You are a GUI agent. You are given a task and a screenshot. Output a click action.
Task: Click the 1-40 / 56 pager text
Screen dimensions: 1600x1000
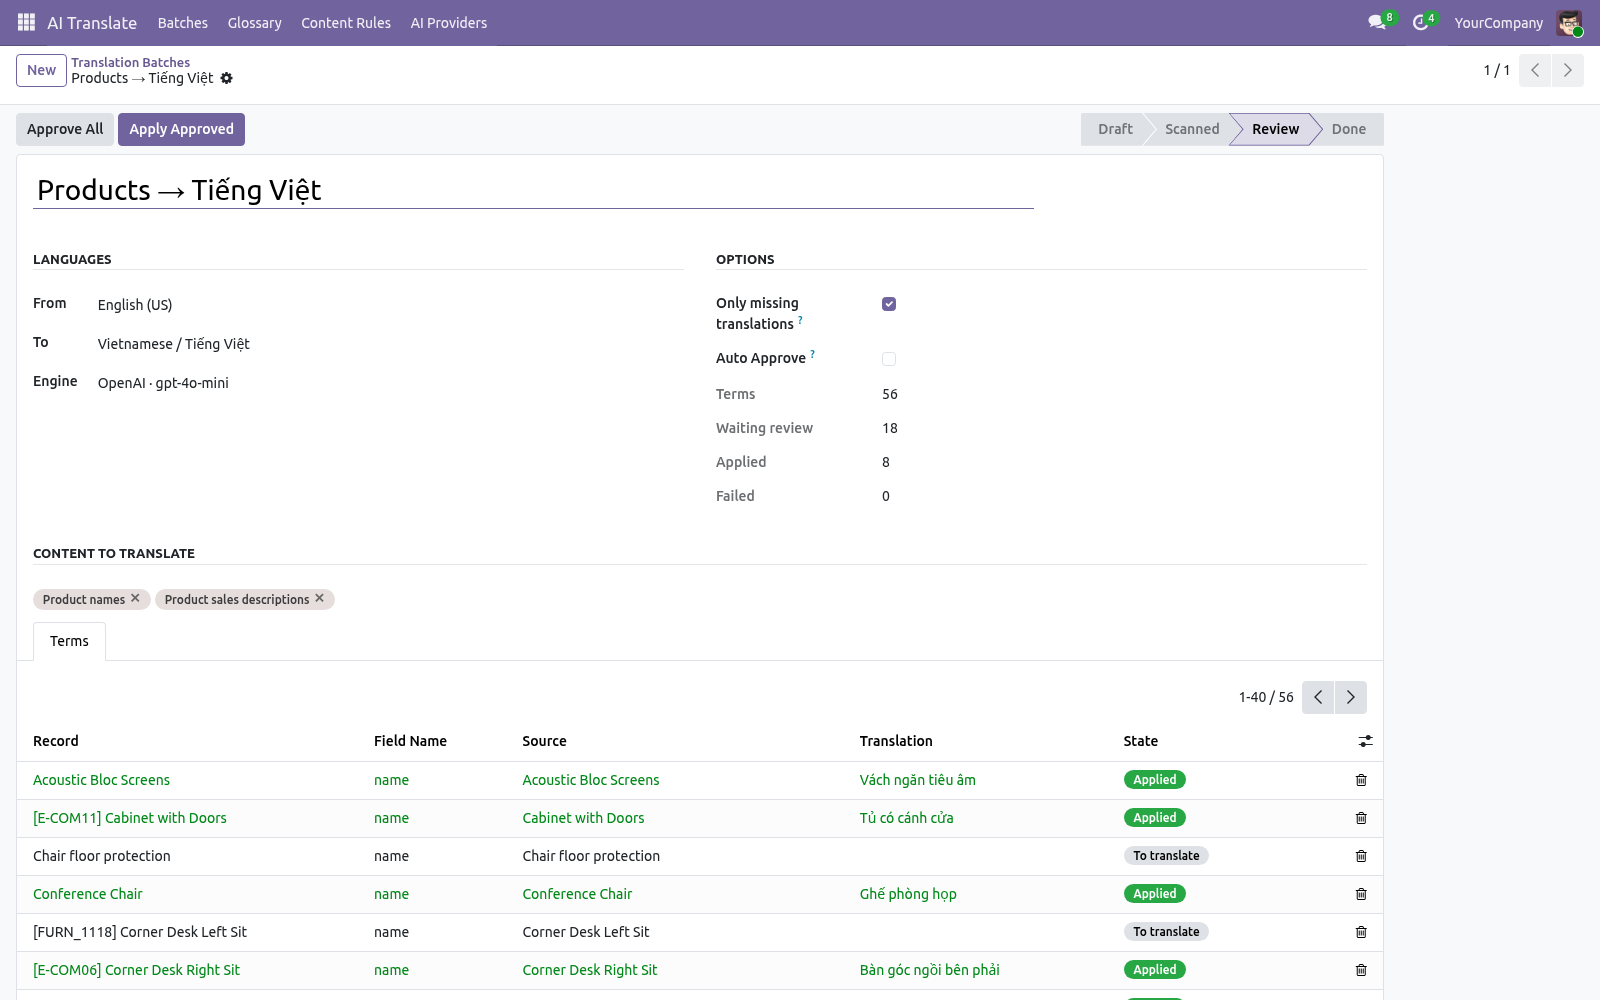click(x=1266, y=697)
